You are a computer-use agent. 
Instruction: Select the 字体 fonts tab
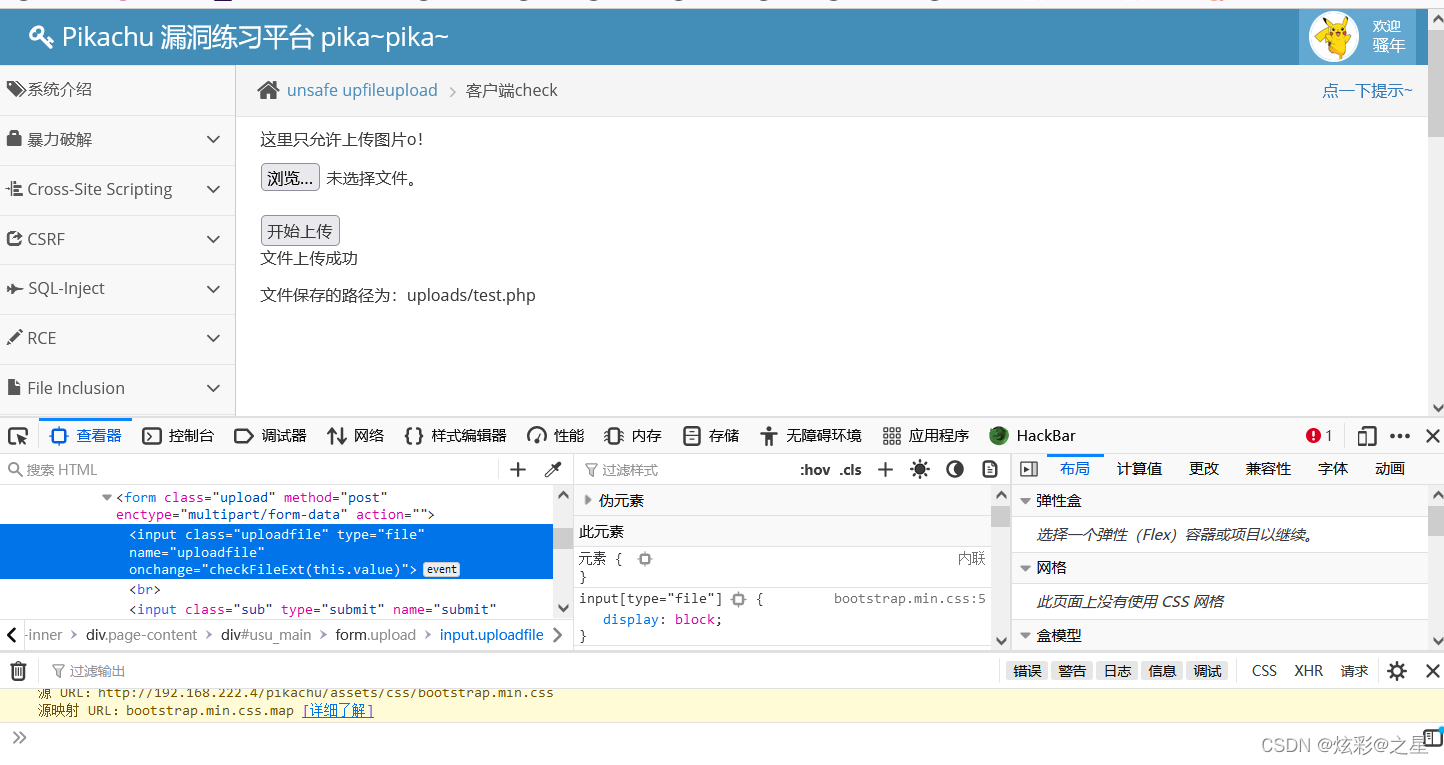click(1333, 469)
